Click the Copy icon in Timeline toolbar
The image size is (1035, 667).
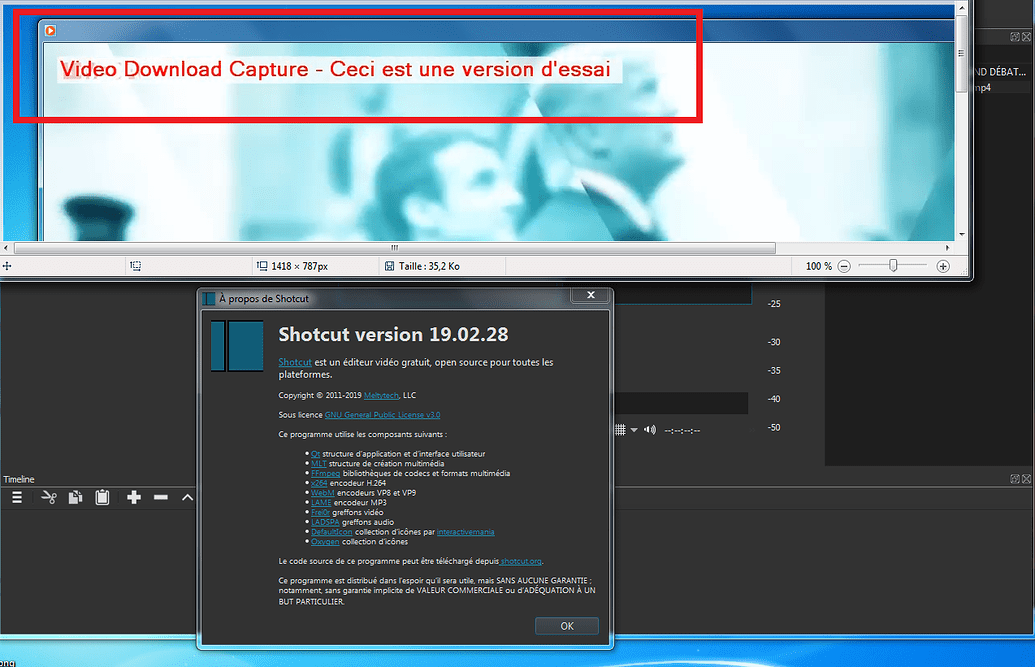click(x=75, y=497)
